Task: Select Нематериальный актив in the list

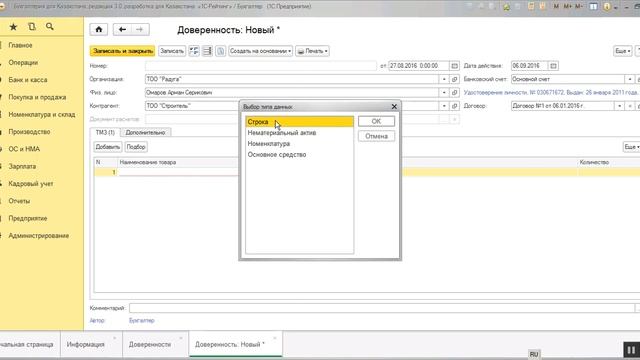Action: (x=300, y=133)
